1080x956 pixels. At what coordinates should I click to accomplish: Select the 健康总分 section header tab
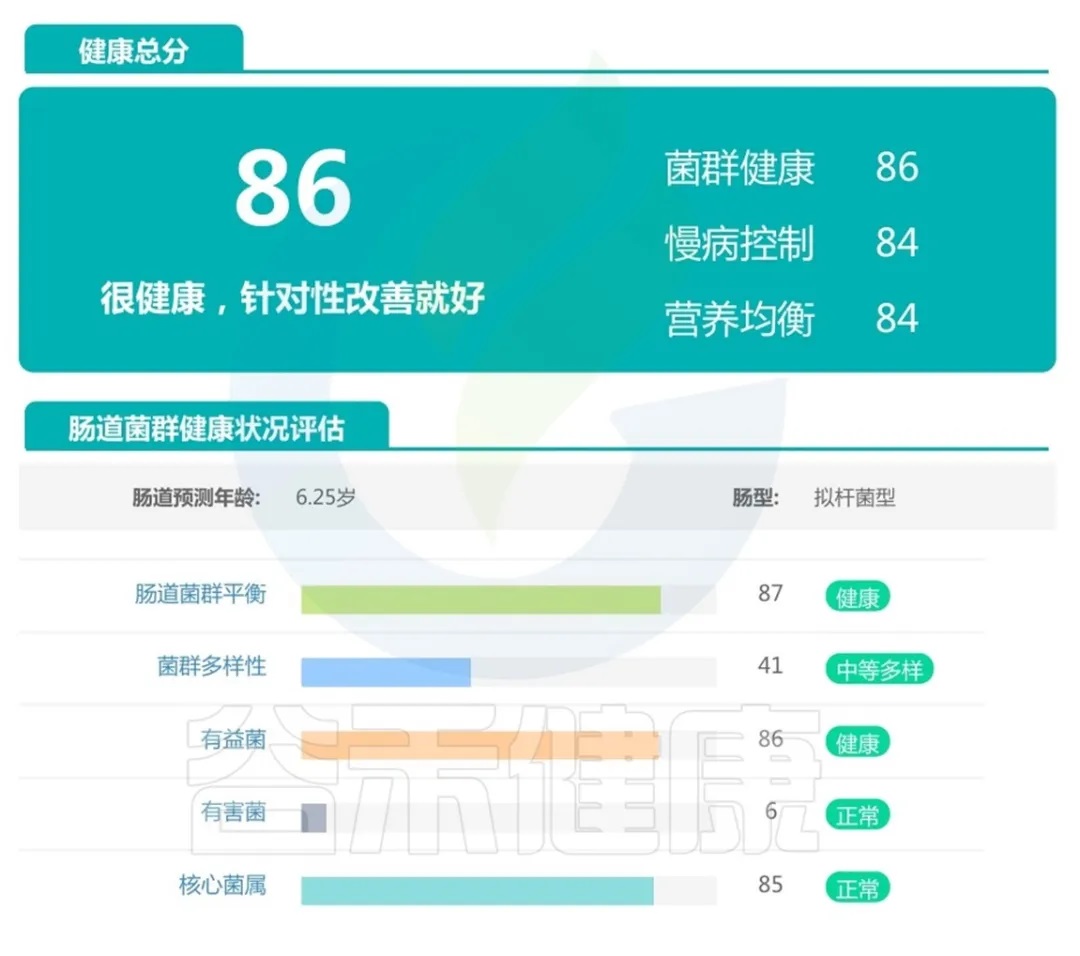133,51
